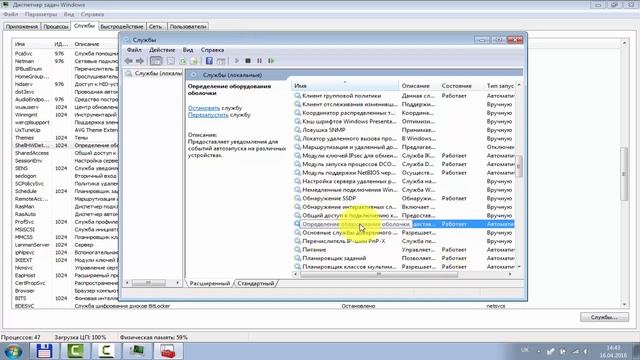Screen dimensions: 640x360
Task: Open the Windows Start button
Action: coord(13,351)
